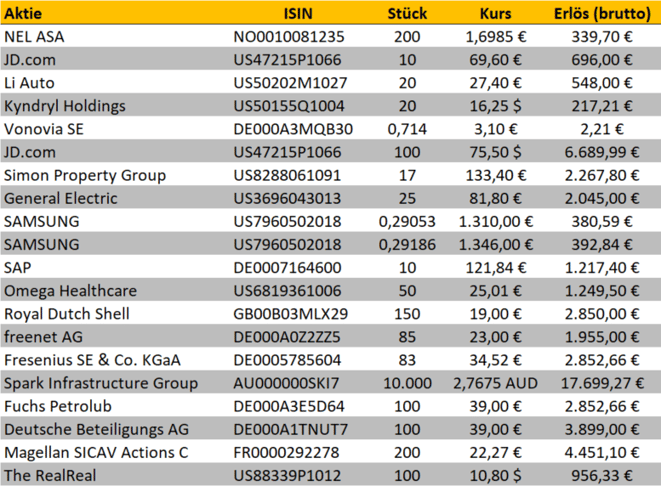Click the Vonovia SE cell
This screenshot has height=486, width=661.
pos(44,129)
